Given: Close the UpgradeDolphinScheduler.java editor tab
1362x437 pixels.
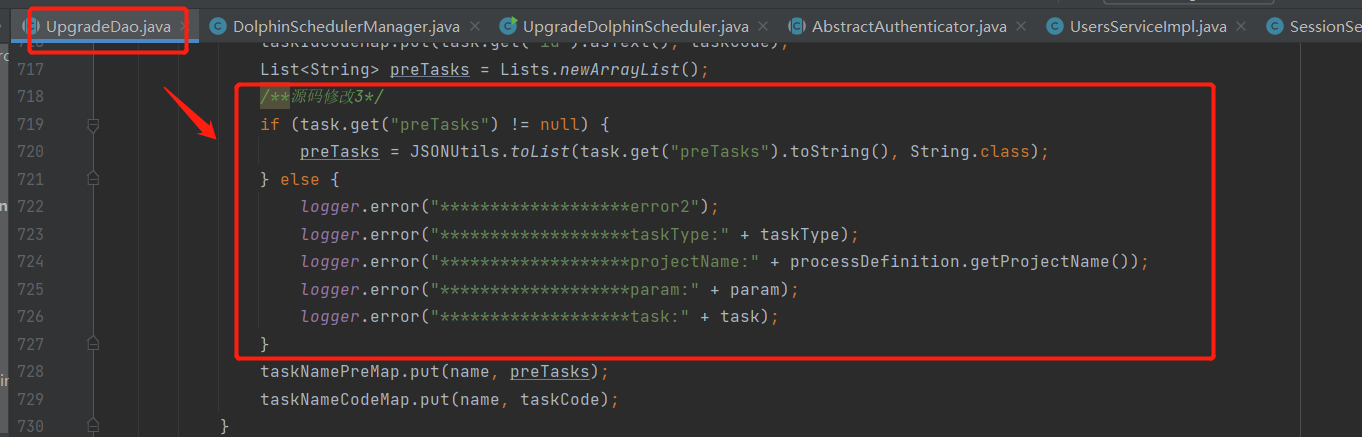Looking at the screenshot, I should pyautogui.click(x=763, y=26).
